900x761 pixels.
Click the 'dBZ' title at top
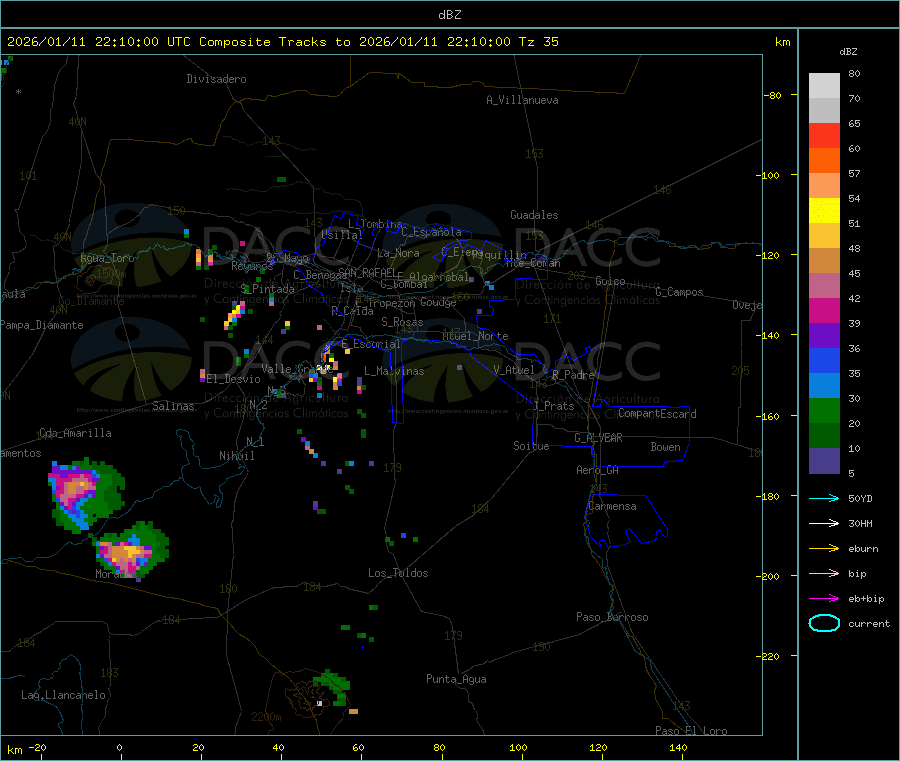point(449,15)
